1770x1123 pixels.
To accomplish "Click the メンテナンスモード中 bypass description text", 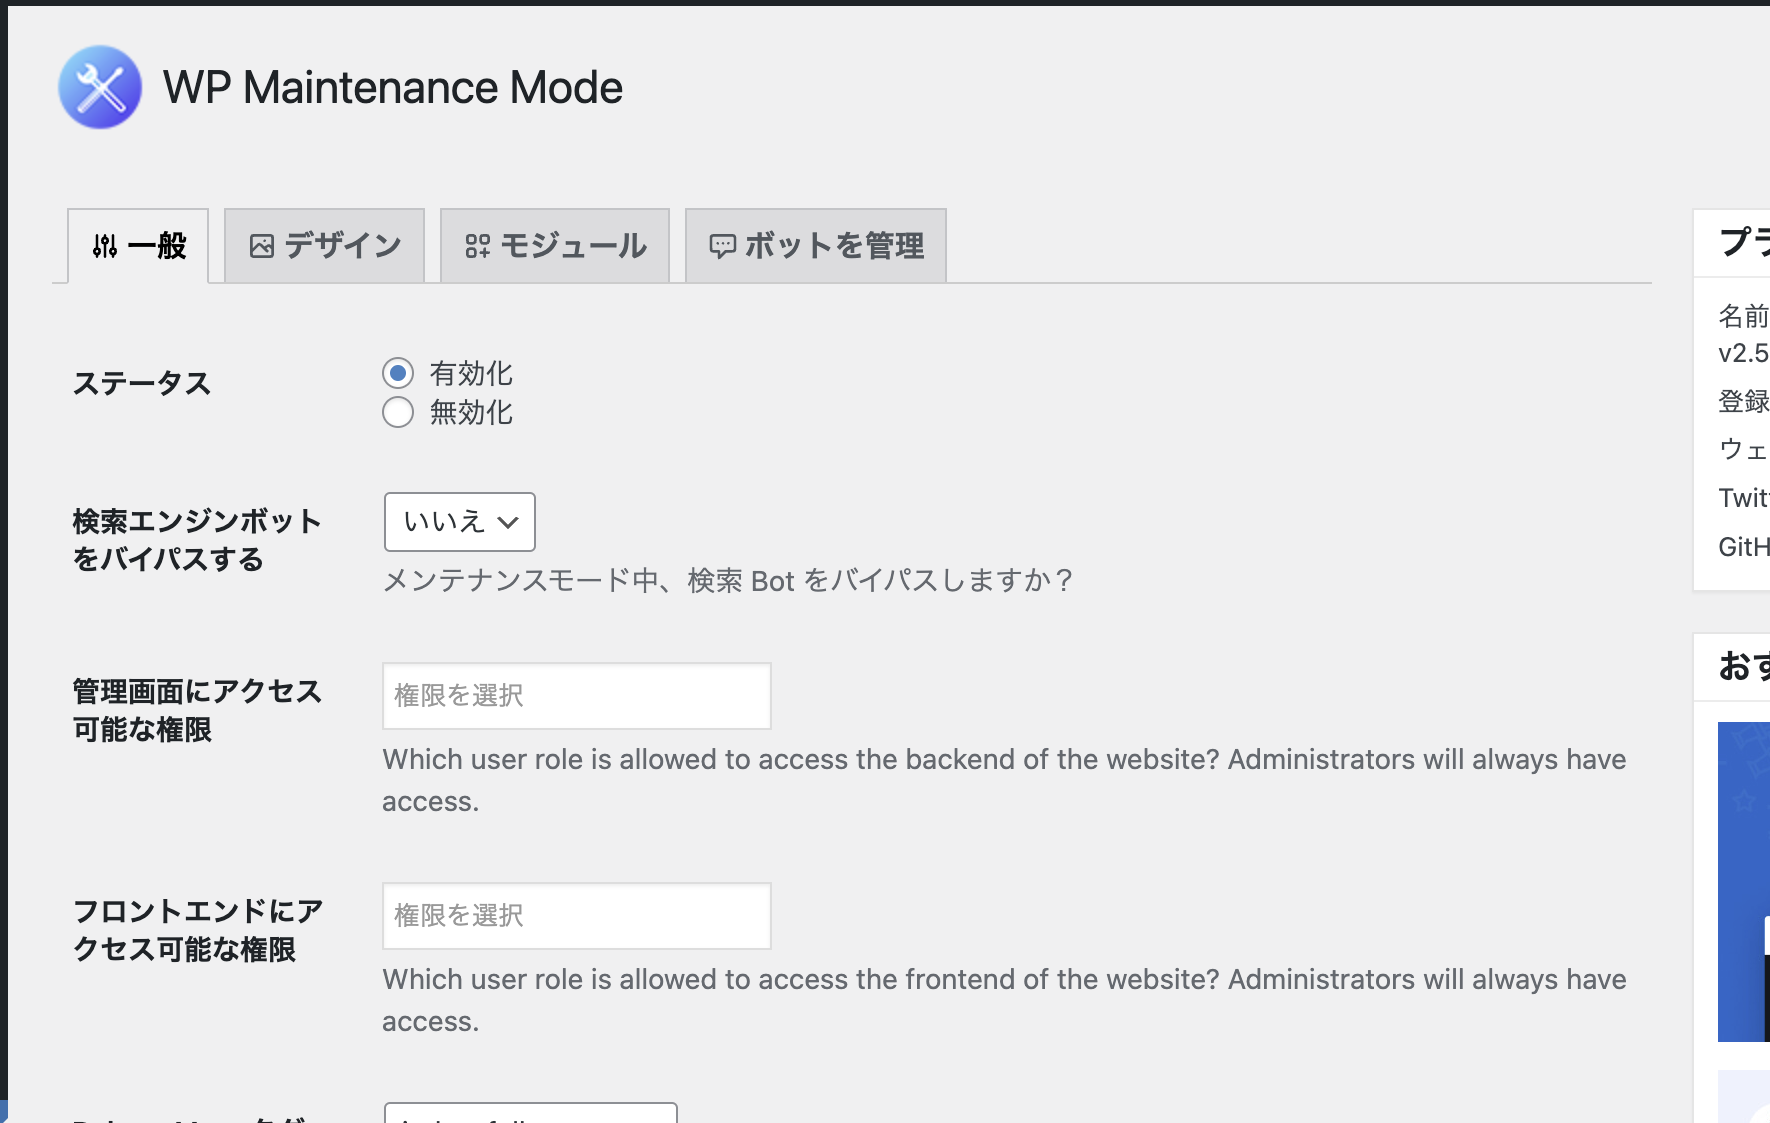I will (x=728, y=581).
